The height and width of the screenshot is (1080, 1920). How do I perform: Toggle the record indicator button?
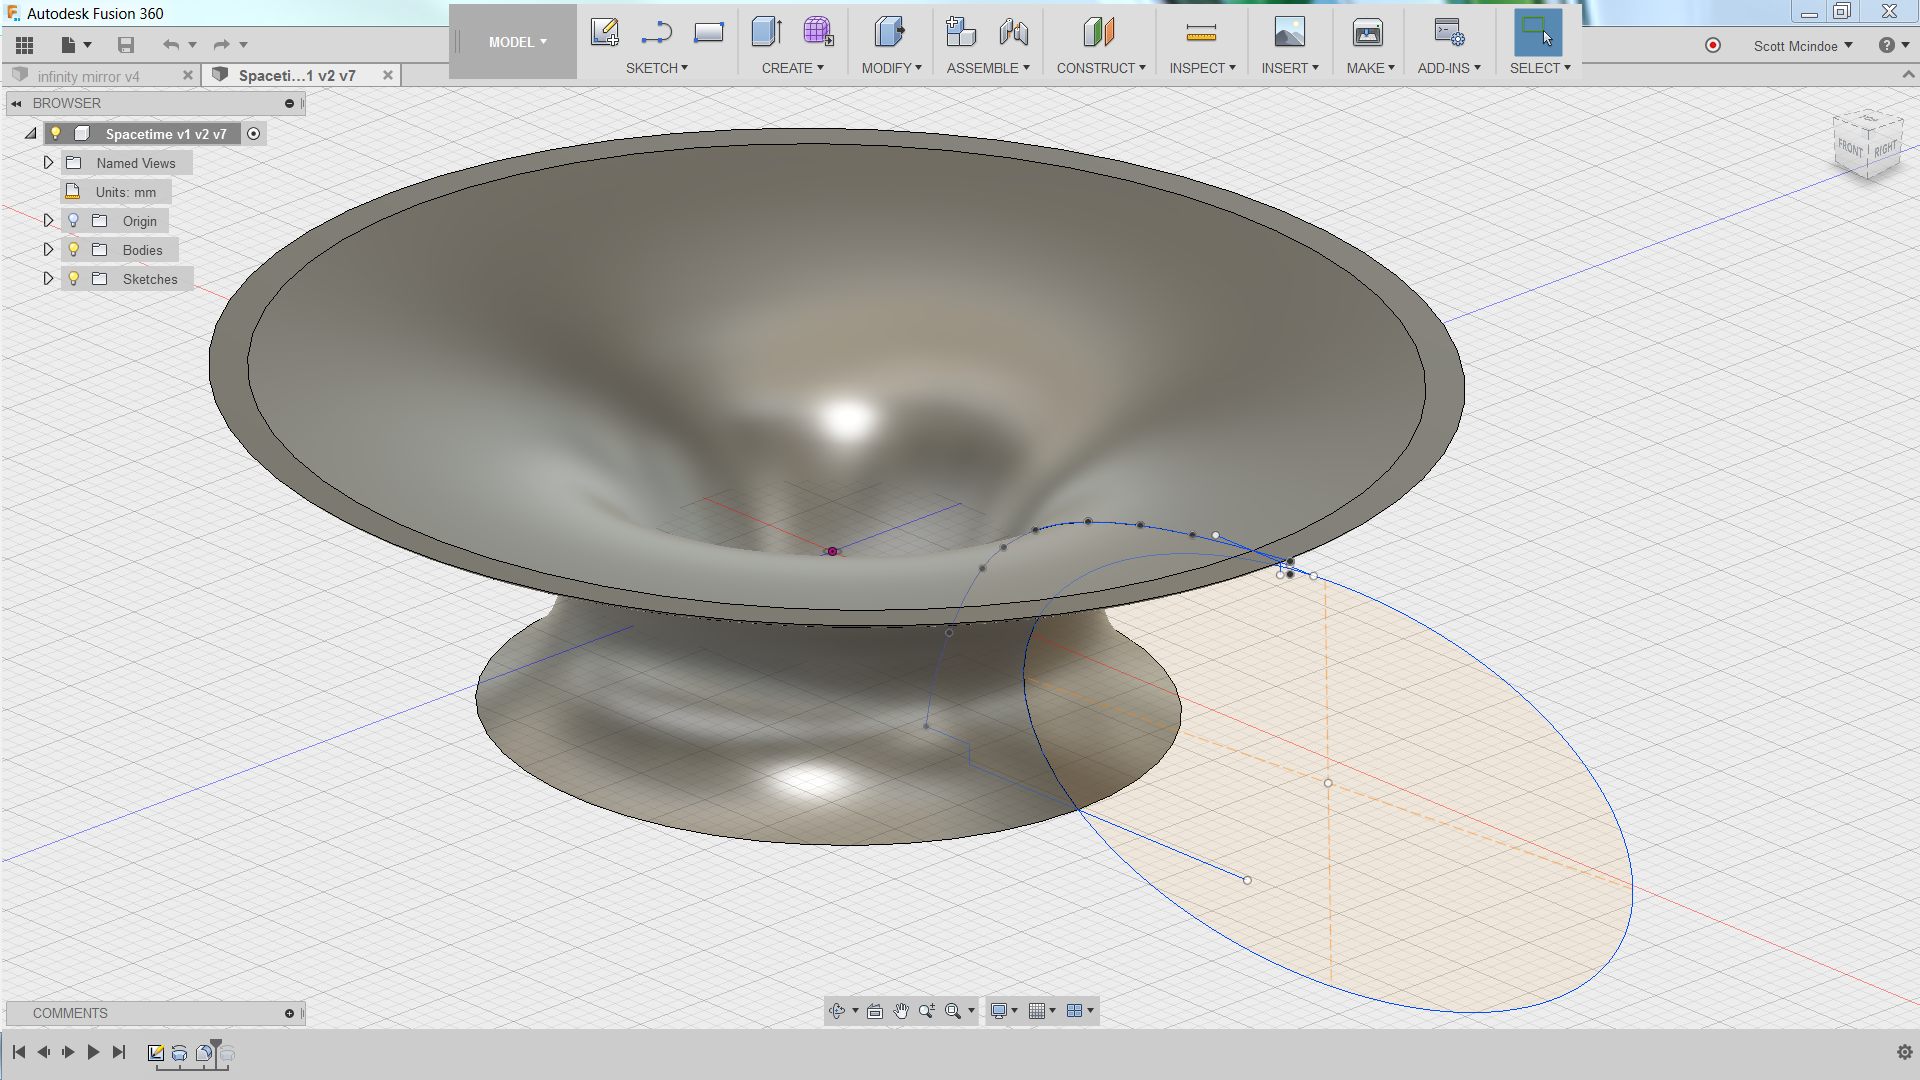(1713, 45)
